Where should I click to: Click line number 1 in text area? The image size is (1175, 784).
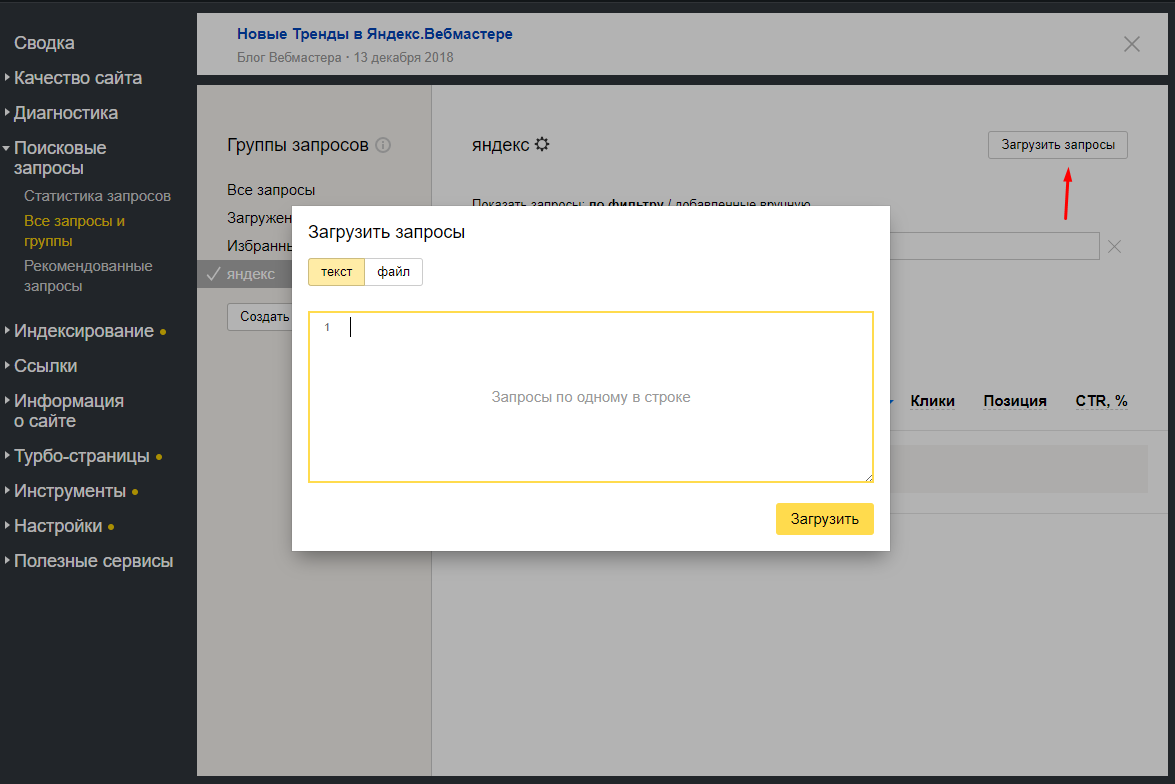(327, 328)
